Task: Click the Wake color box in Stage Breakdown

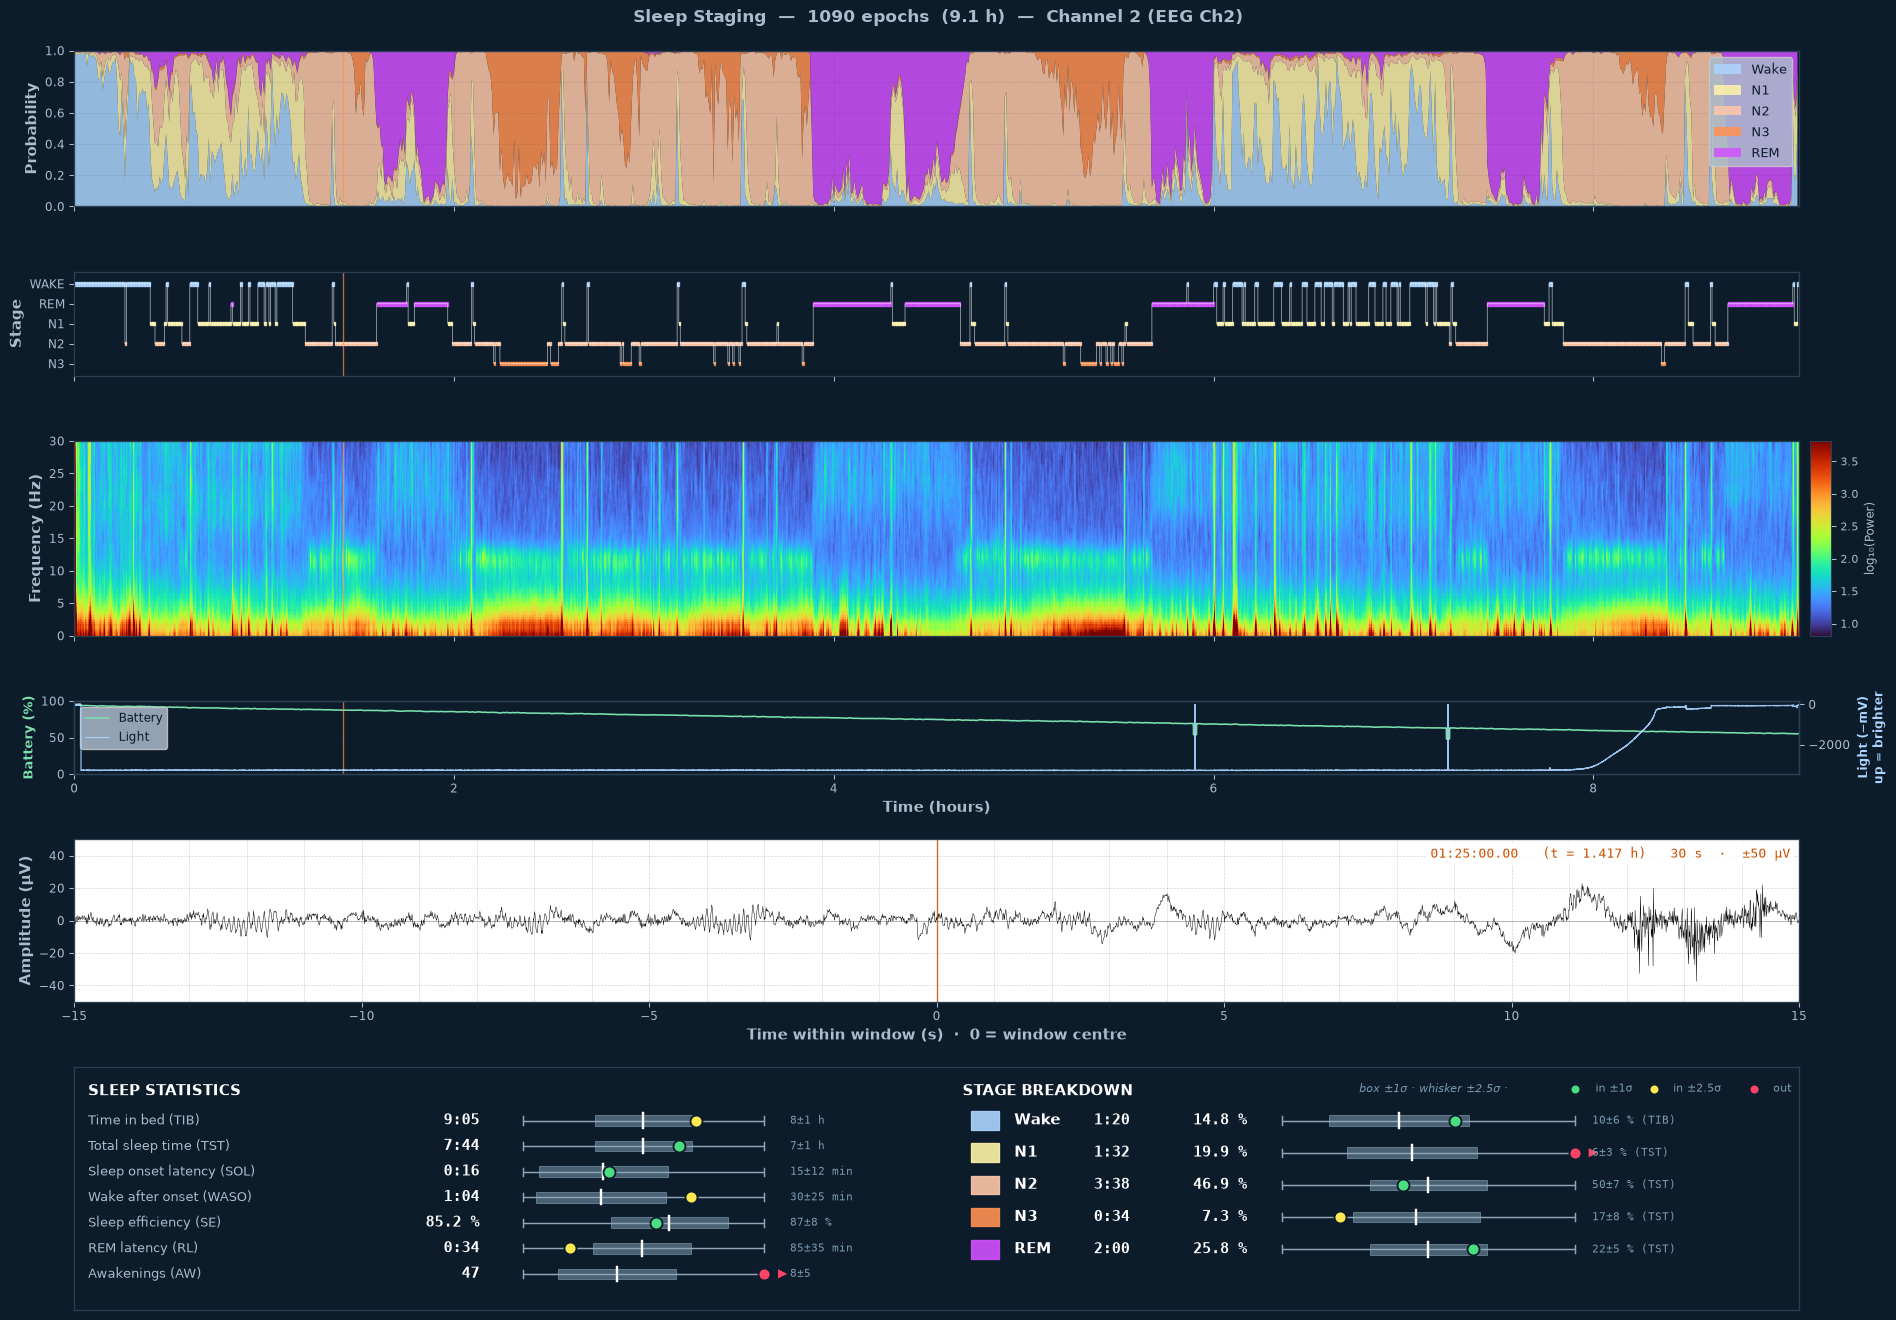Action: tap(985, 1120)
